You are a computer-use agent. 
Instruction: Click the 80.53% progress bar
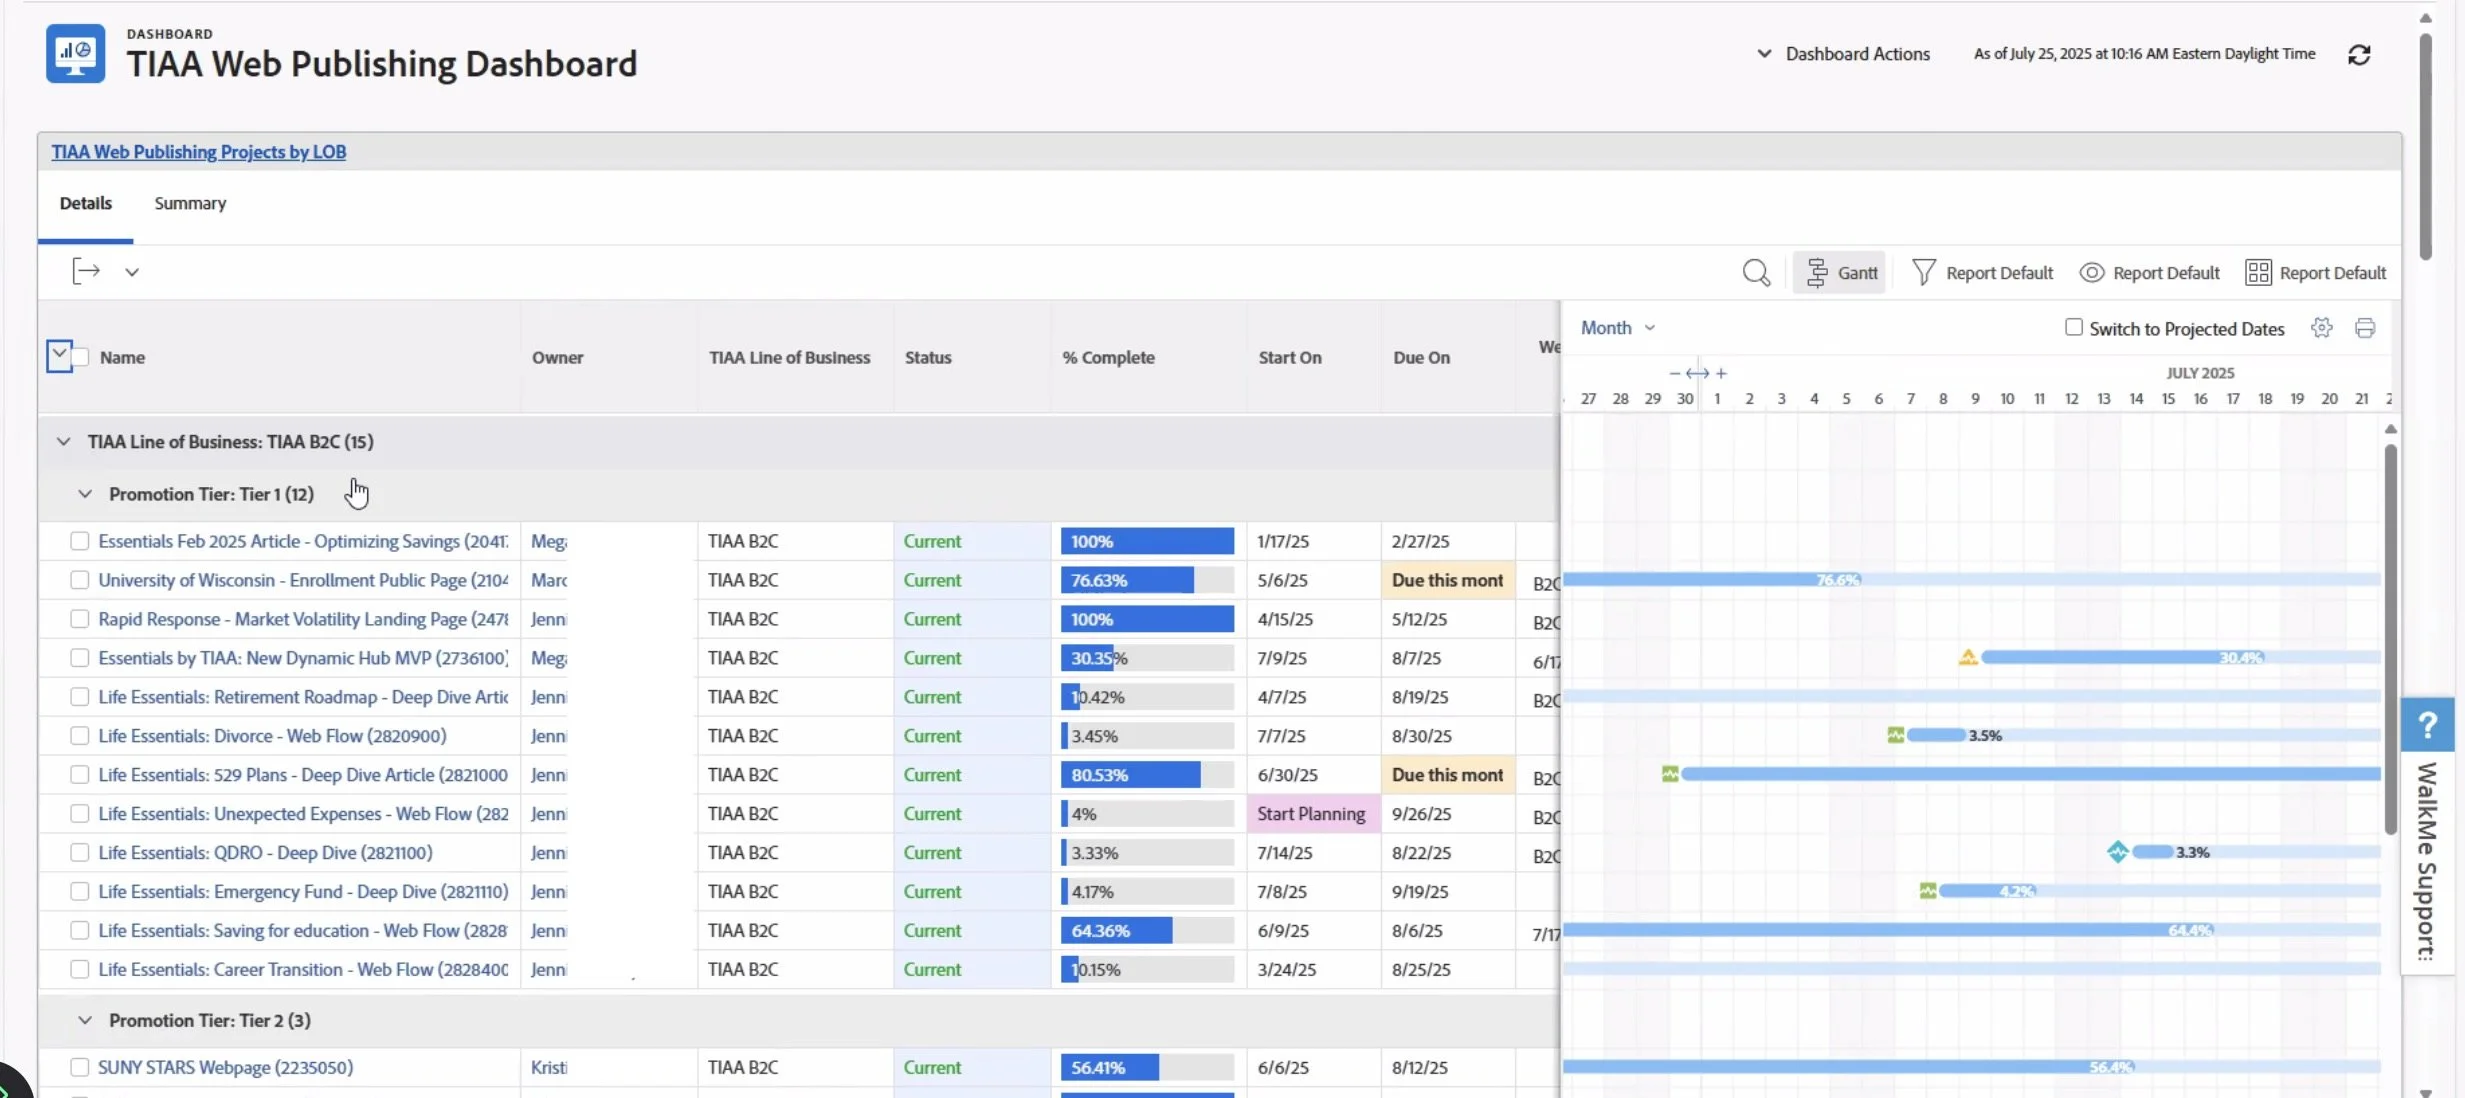pyautogui.click(x=1147, y=775)
